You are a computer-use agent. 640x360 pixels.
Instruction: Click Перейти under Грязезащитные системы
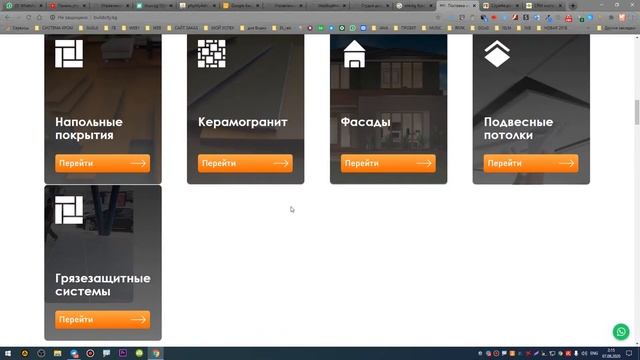pos(102,320)
